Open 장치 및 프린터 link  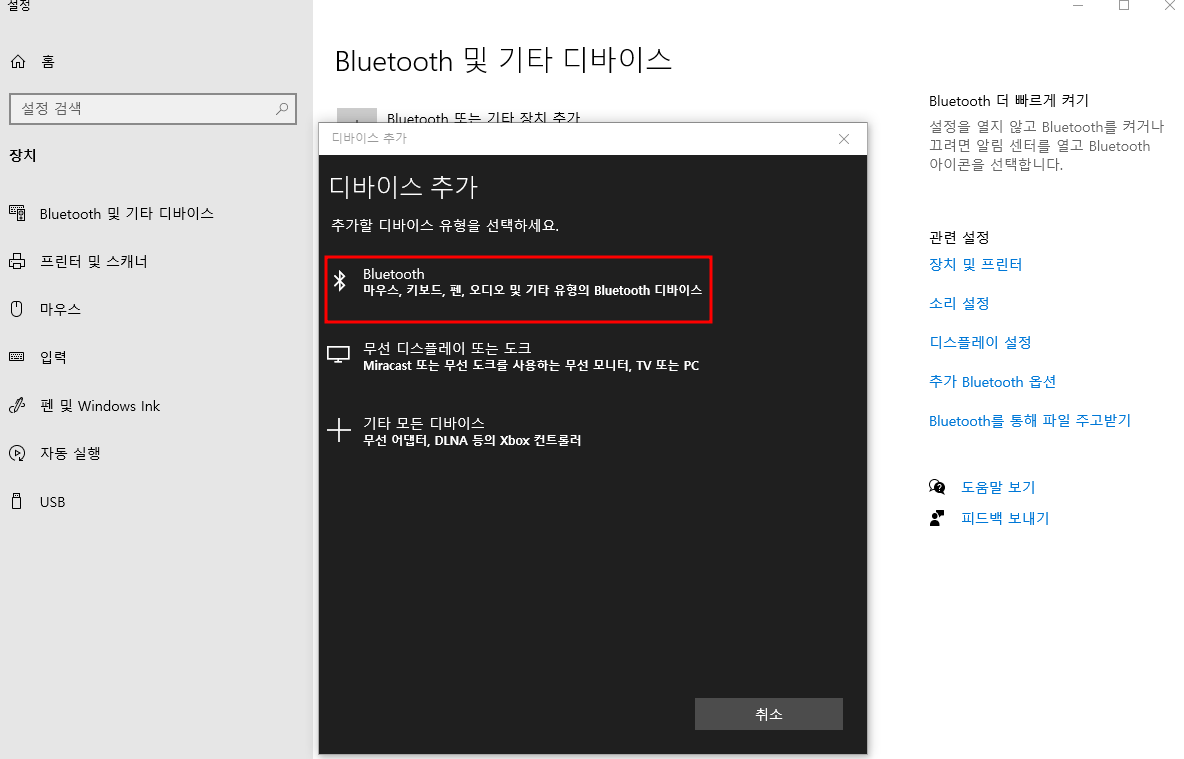tap(975, 264)
